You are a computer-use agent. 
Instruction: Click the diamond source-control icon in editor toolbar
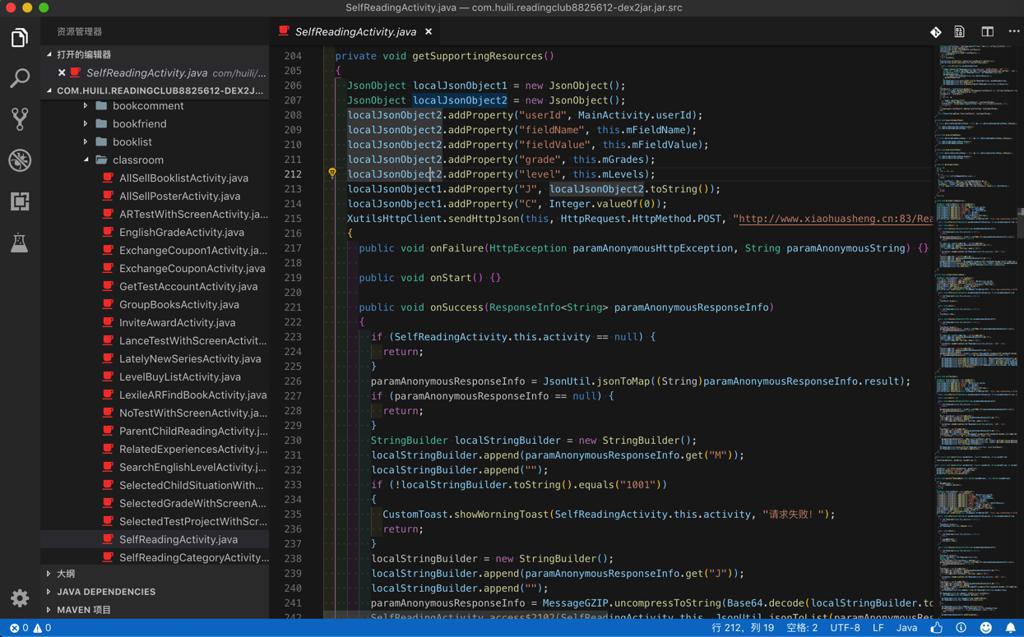(936, 32)
